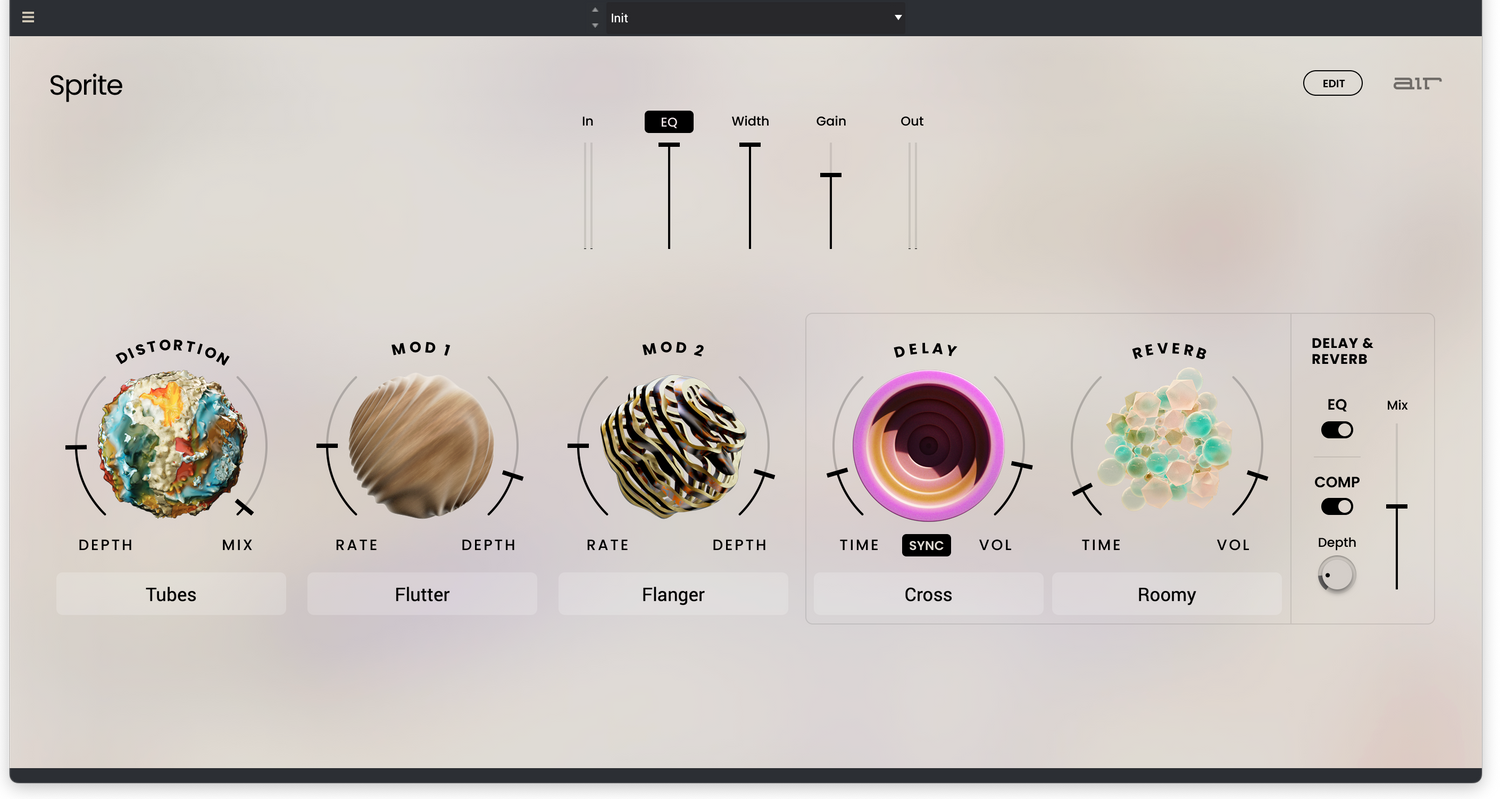Toggle the COMP switch
The width and height of the screenshot is (1500, 799).
click(x=1337, y=507)
